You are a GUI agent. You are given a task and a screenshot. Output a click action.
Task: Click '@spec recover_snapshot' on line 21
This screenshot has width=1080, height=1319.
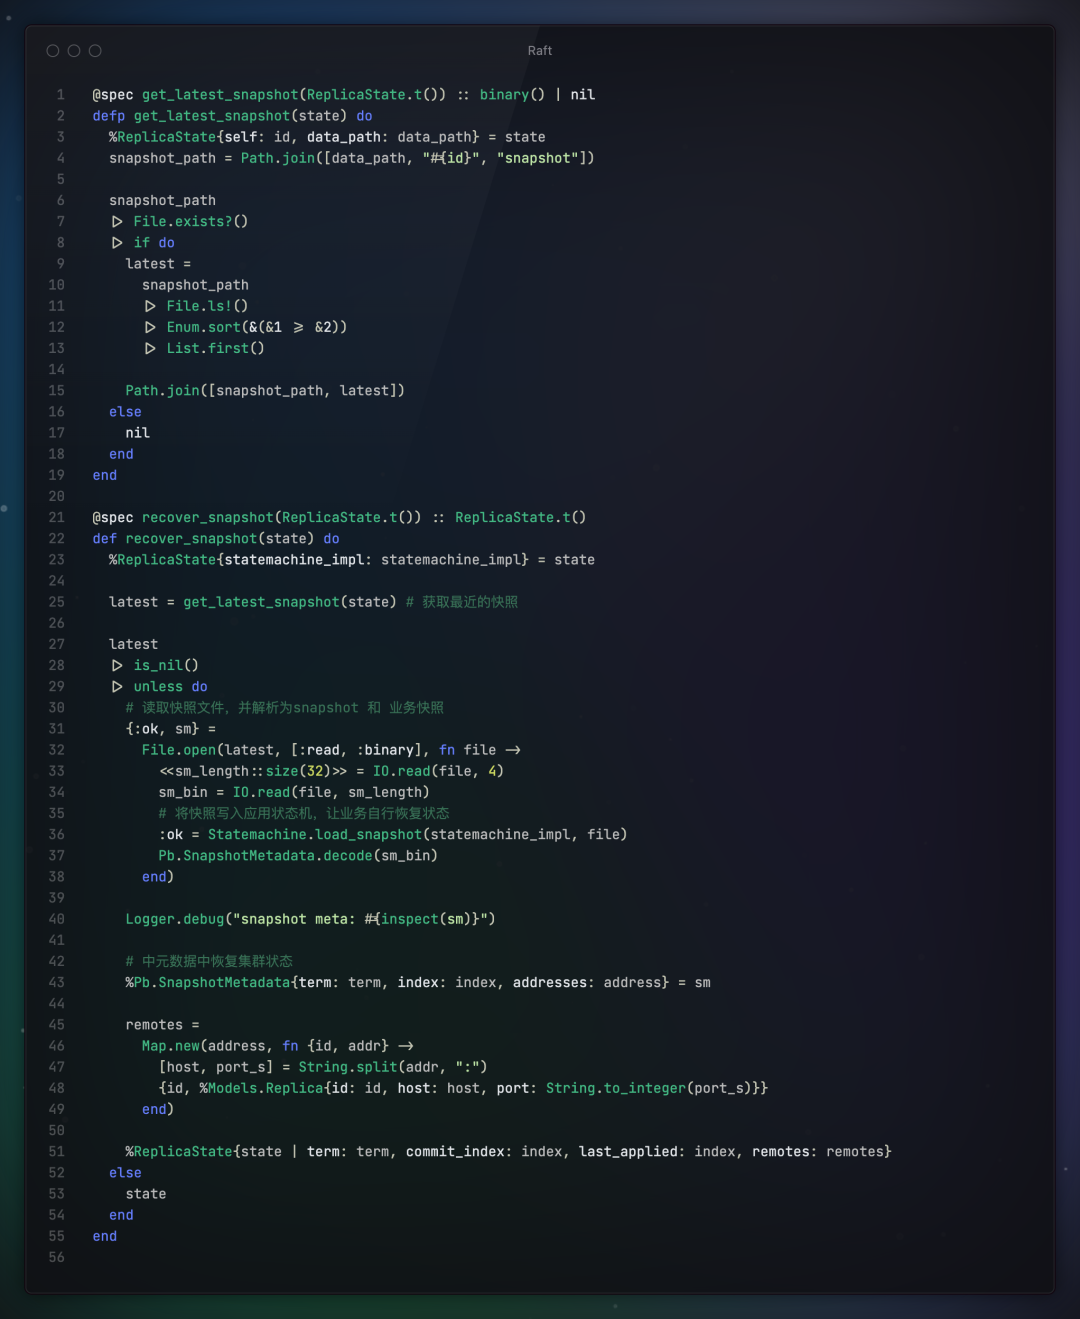tap(183, 518)
